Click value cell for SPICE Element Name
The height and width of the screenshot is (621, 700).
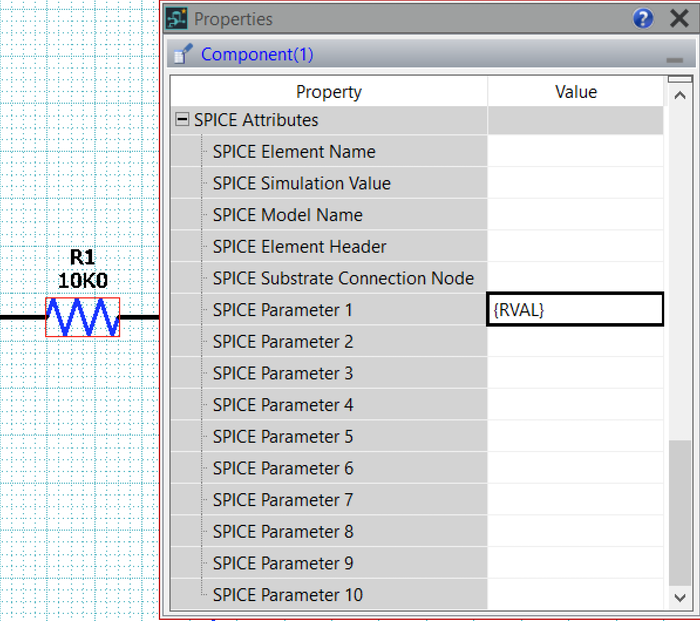click(575, 151)
